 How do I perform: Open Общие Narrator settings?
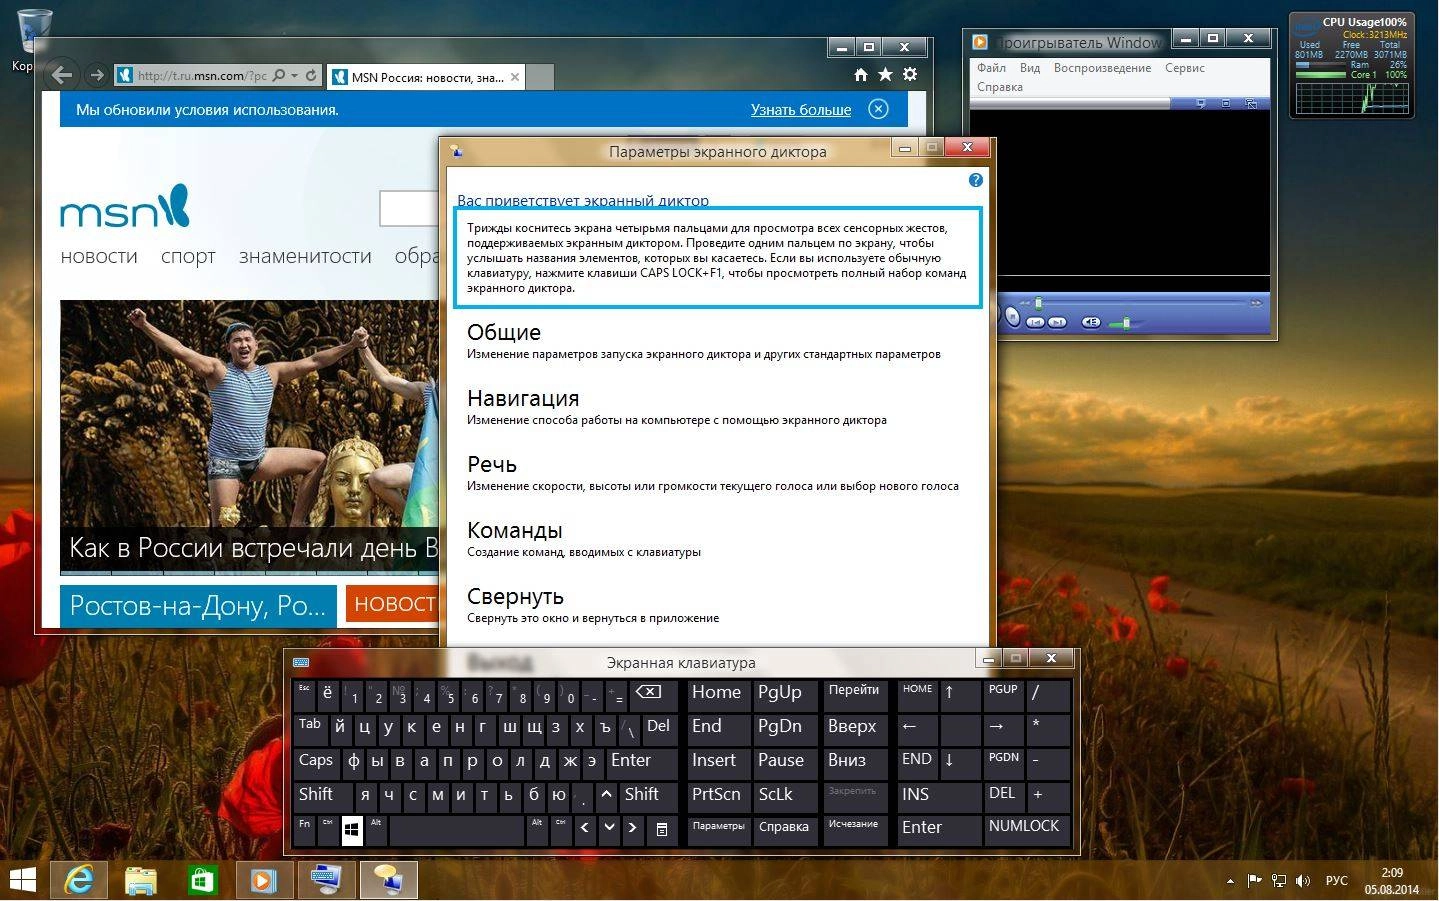tap(504, 332)
